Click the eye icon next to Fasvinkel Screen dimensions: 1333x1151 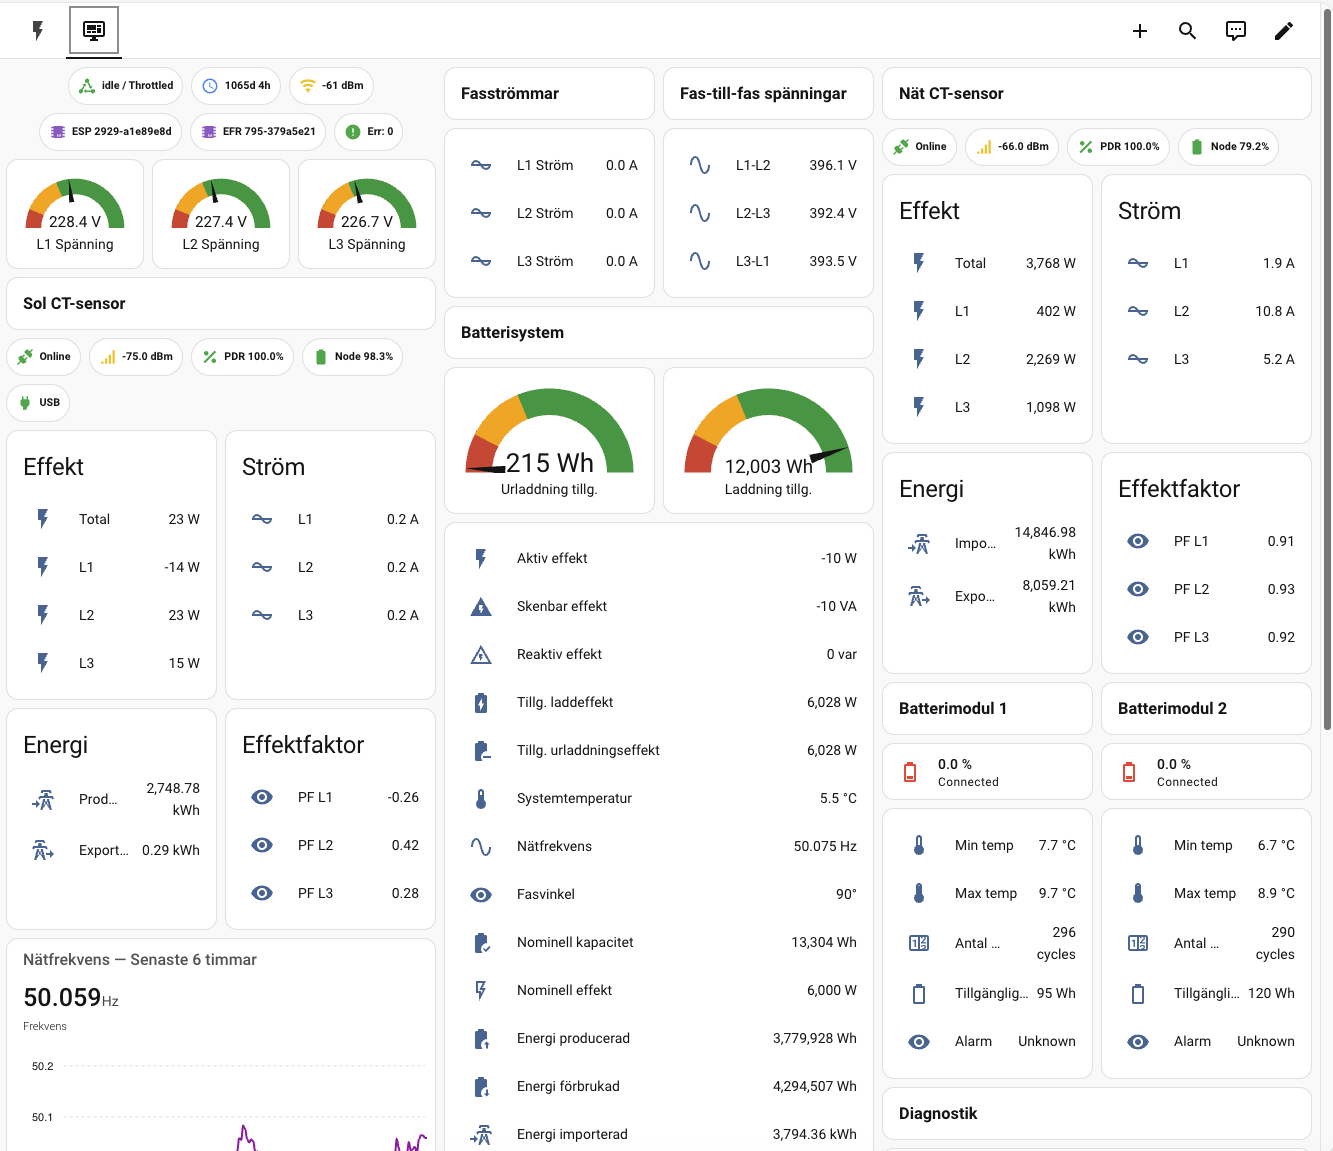pos(481,894)
